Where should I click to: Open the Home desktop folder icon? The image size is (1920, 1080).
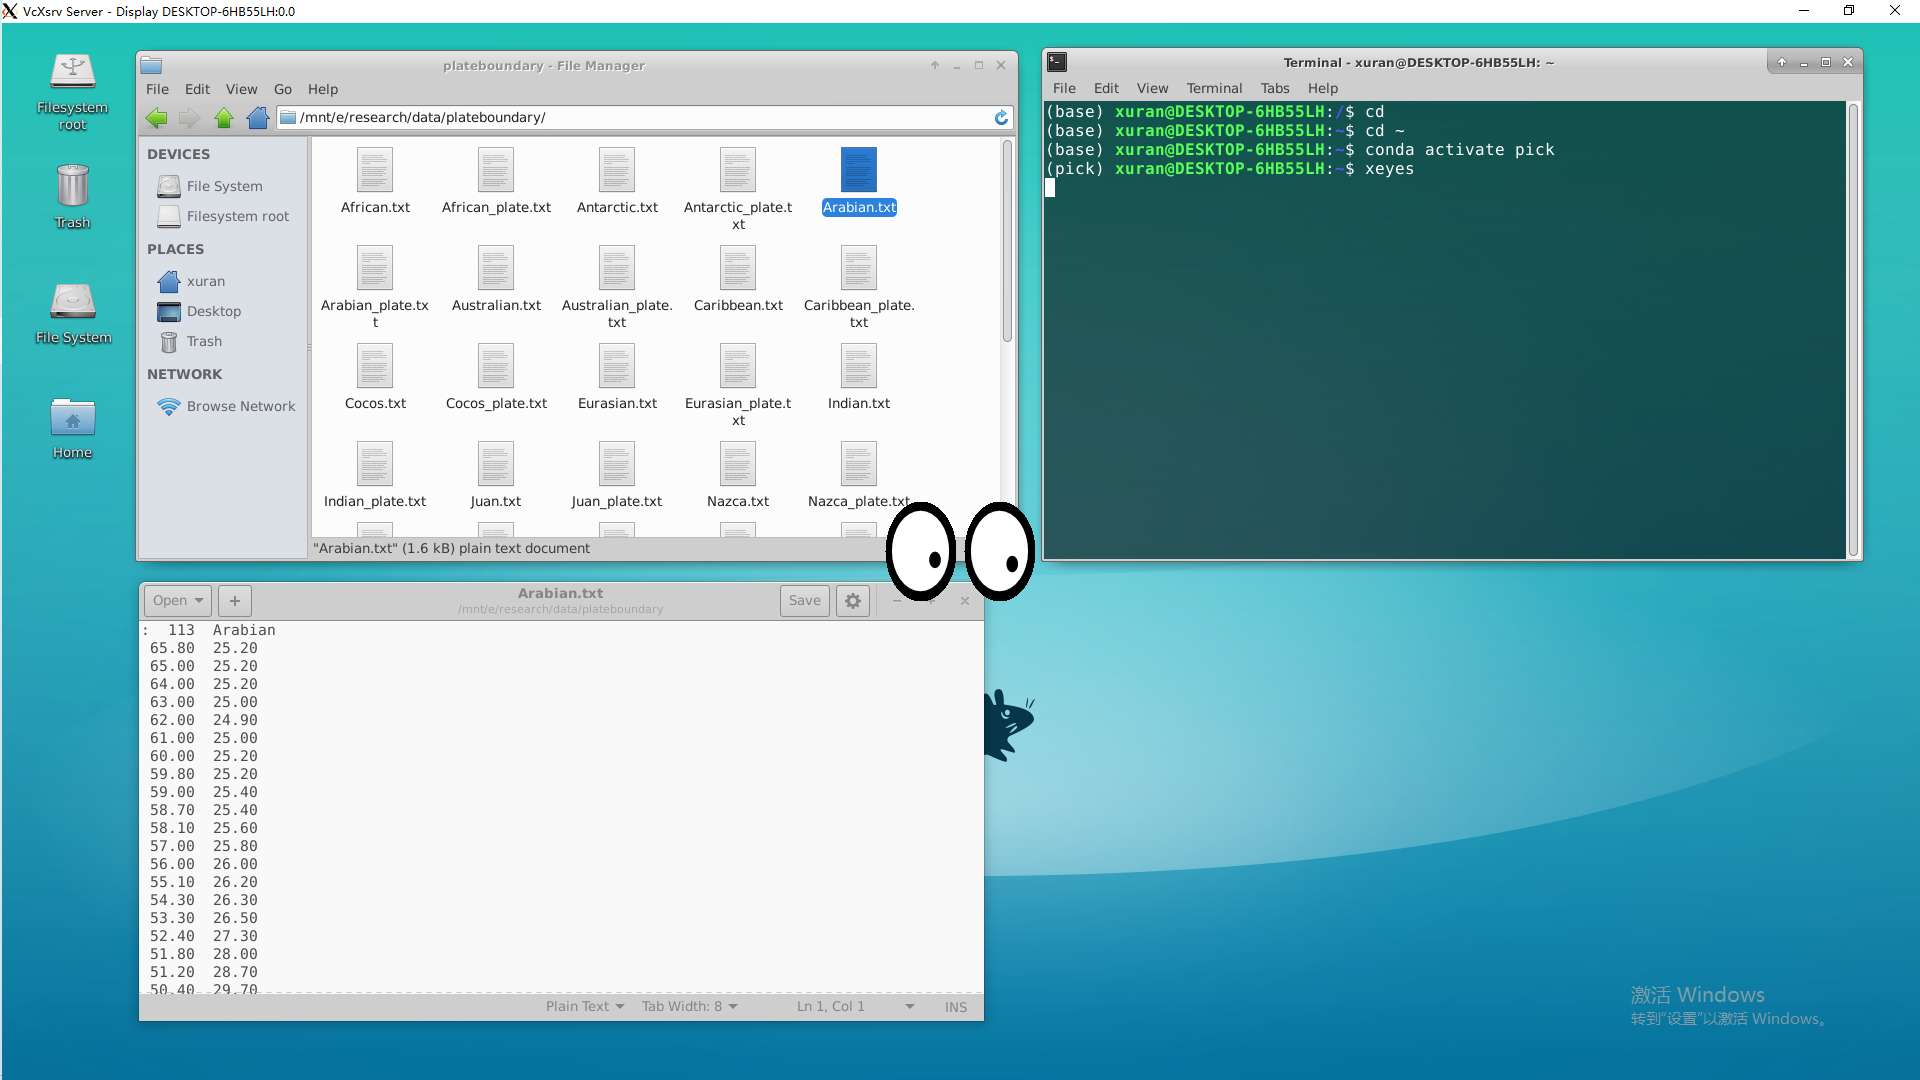click(72, 428)
